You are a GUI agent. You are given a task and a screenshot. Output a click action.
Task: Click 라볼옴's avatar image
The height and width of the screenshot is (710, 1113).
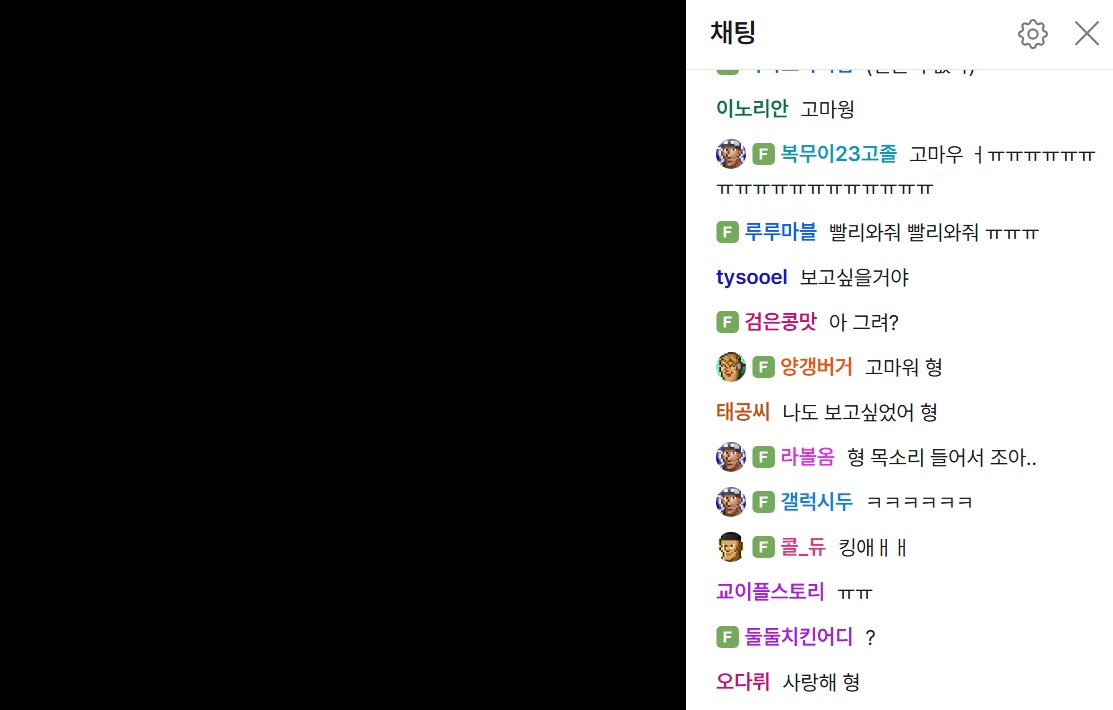tap(730, 457)
